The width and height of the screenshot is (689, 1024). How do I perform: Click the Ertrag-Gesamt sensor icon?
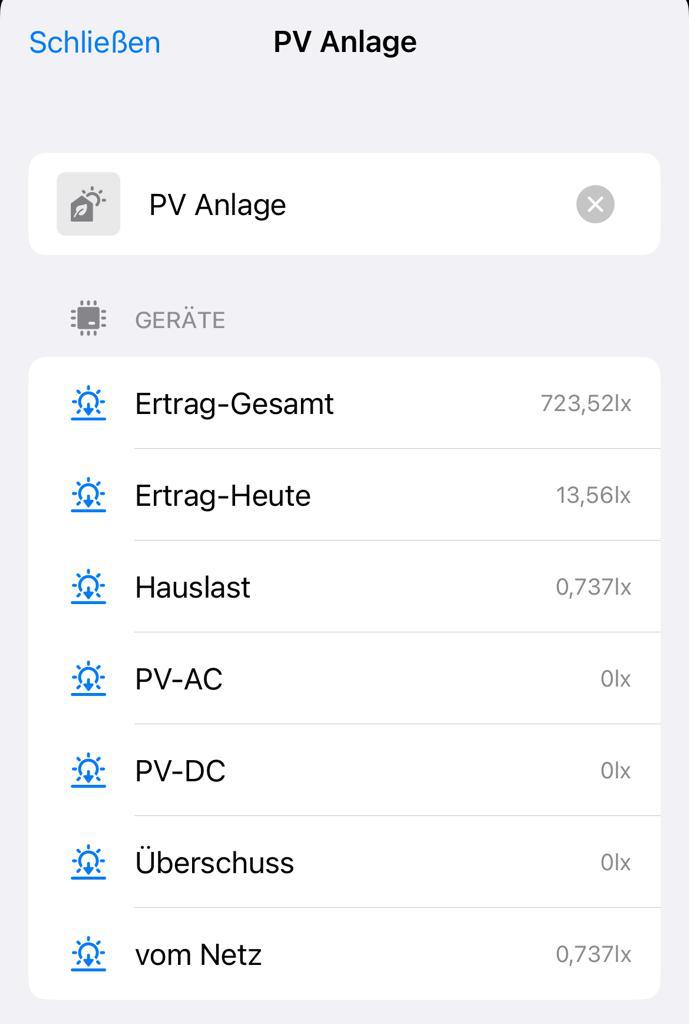[x=89, y=404]
